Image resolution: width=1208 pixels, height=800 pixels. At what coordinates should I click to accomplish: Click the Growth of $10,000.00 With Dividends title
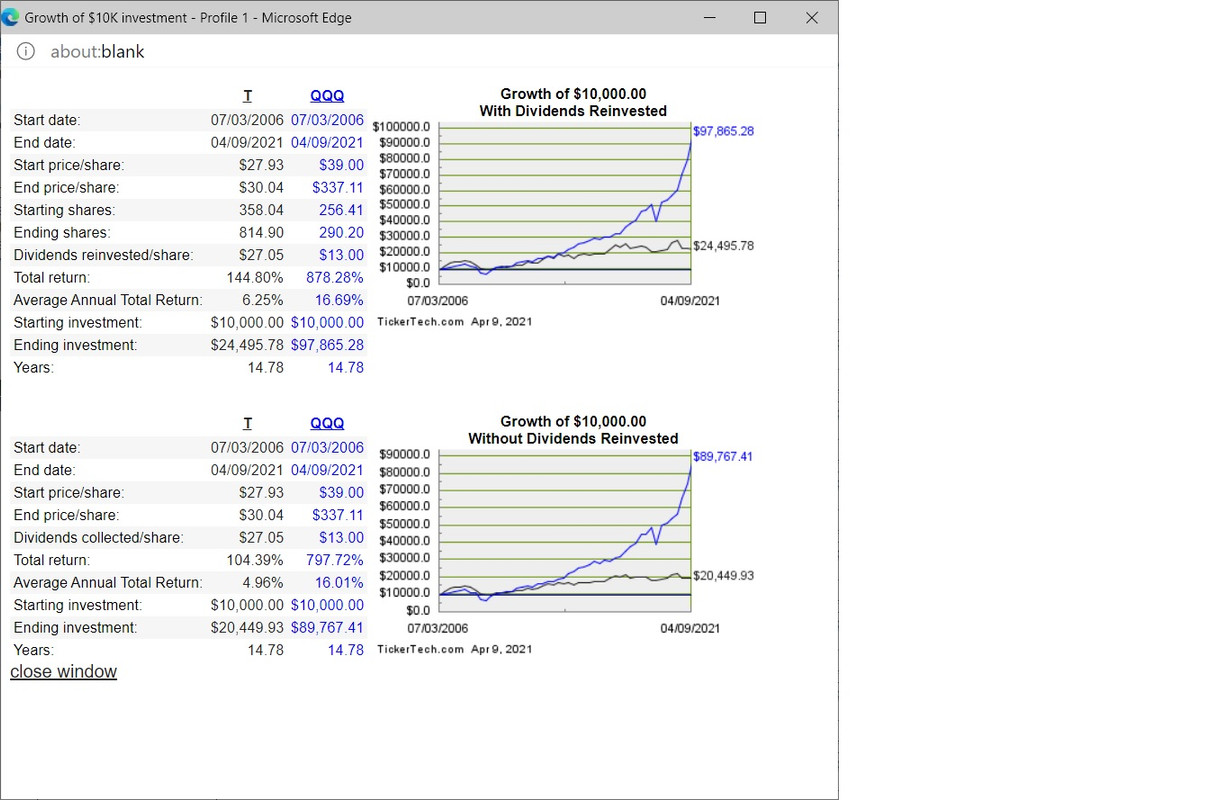573,102
